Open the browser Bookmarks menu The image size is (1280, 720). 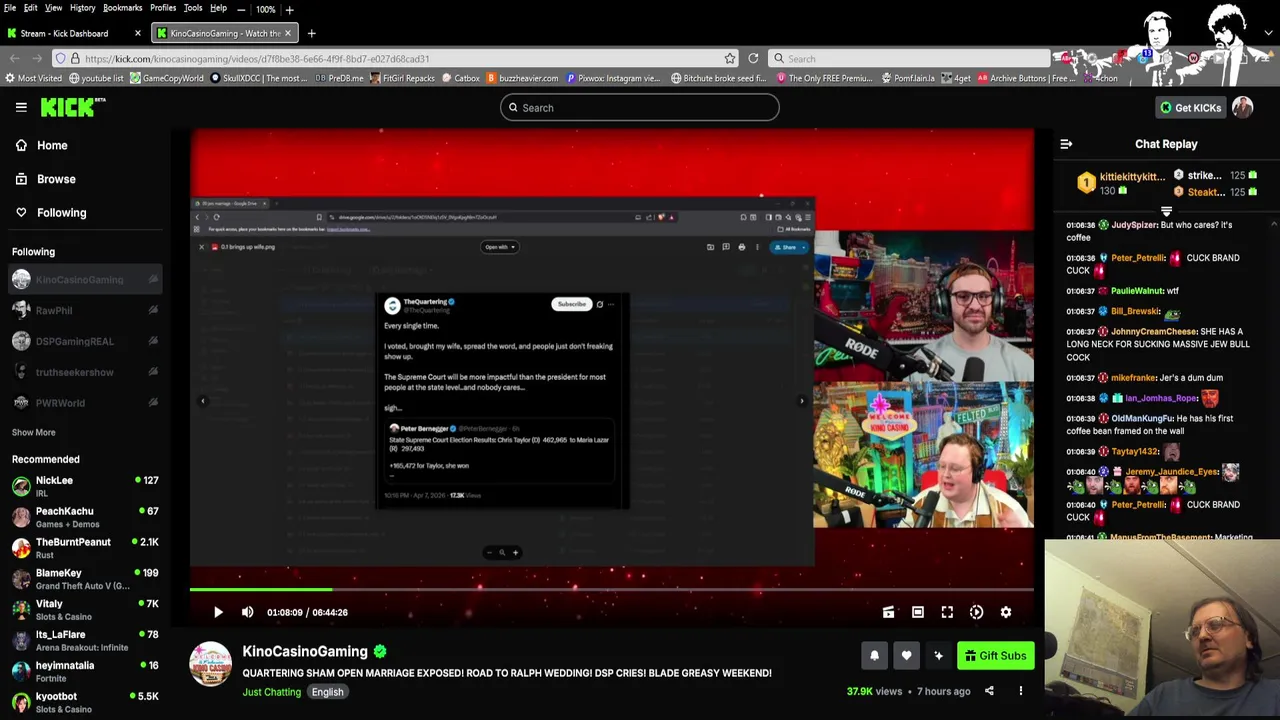point(122,8)
